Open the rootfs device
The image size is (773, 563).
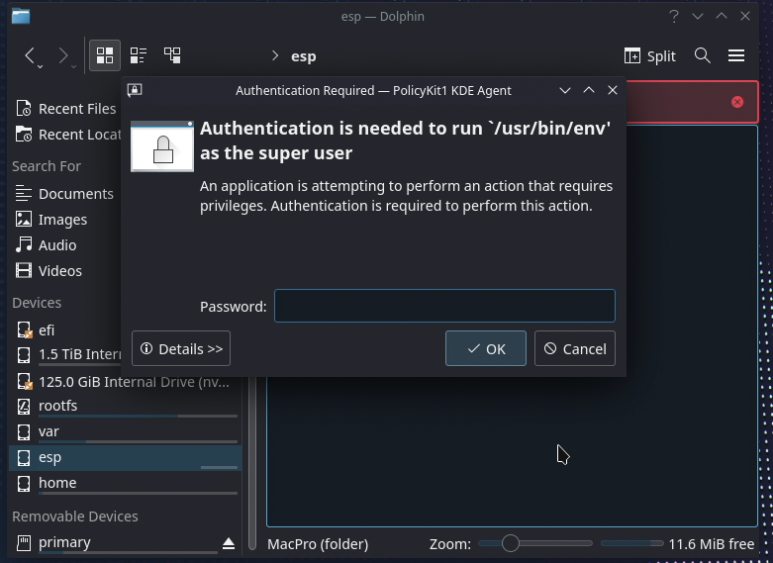point(125,406)
